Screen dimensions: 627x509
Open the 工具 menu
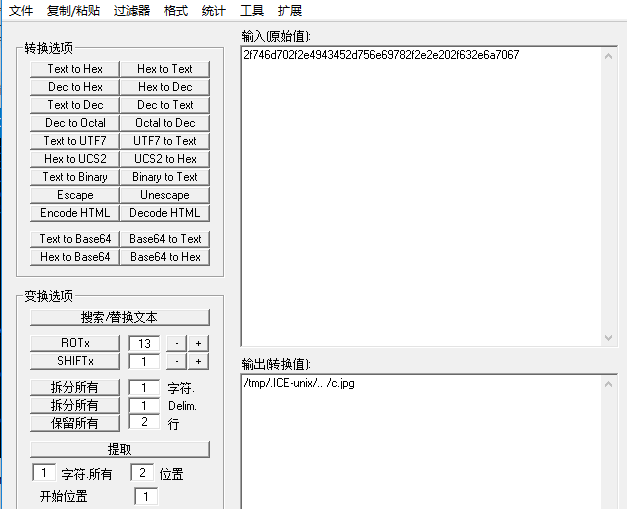click(252, 11)
